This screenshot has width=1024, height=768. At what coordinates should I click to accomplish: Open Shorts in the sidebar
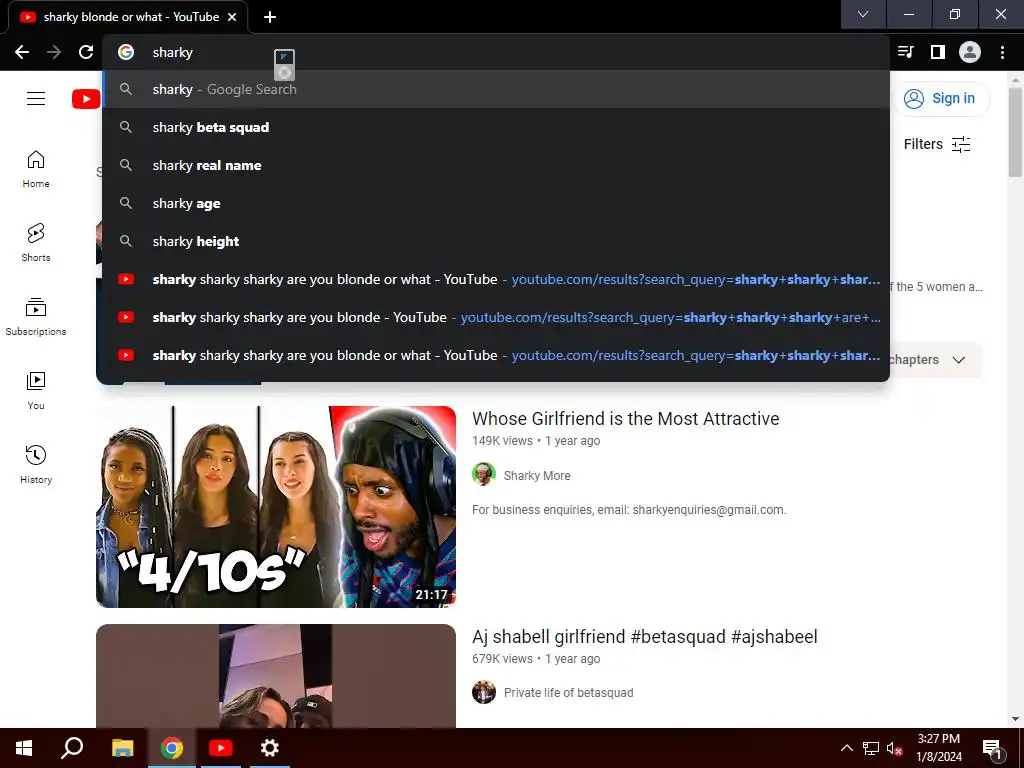click(x=36, y=243)
